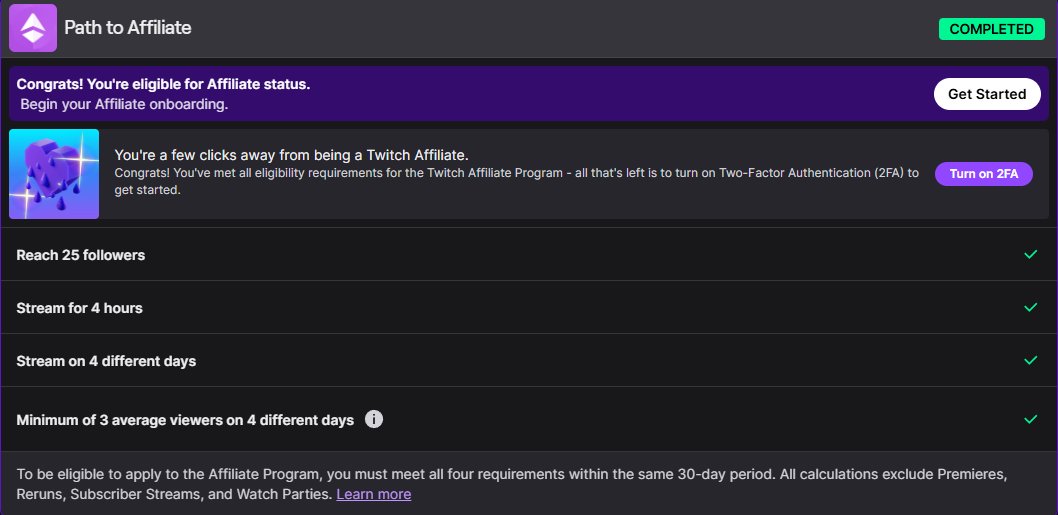Click the 2FA eligibility description paragraph

[x=517, y=182]
